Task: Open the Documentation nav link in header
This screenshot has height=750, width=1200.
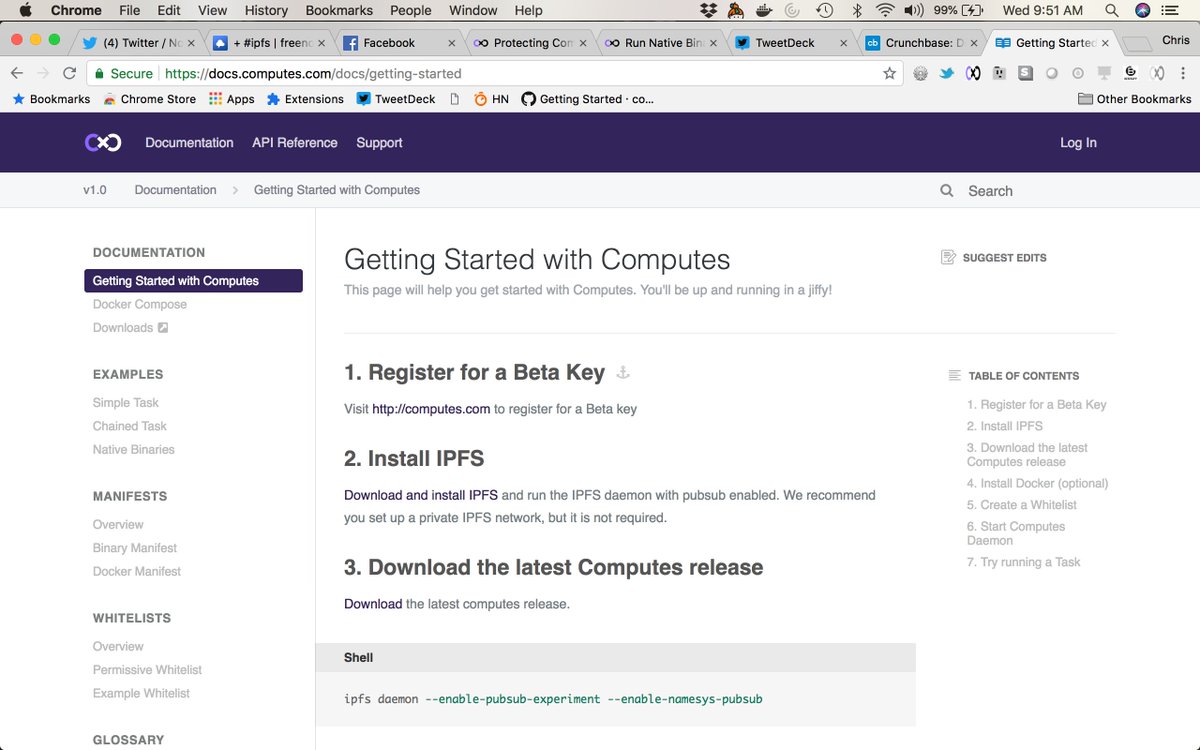Action: coord(189,143)
